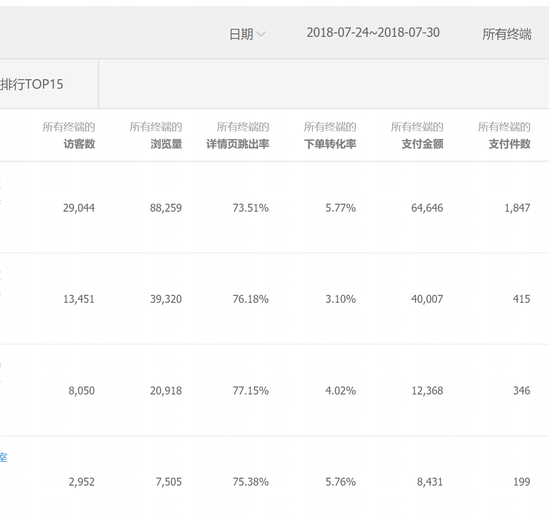Select page views value 7,505

coord(169,482)
